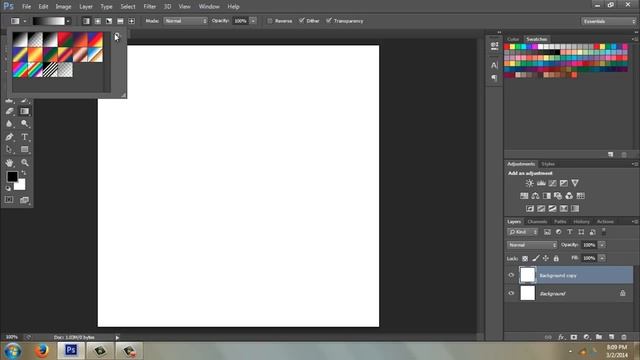
Task: Toggle lock all (padlock icon)
Action: click(x=556, y=258)
